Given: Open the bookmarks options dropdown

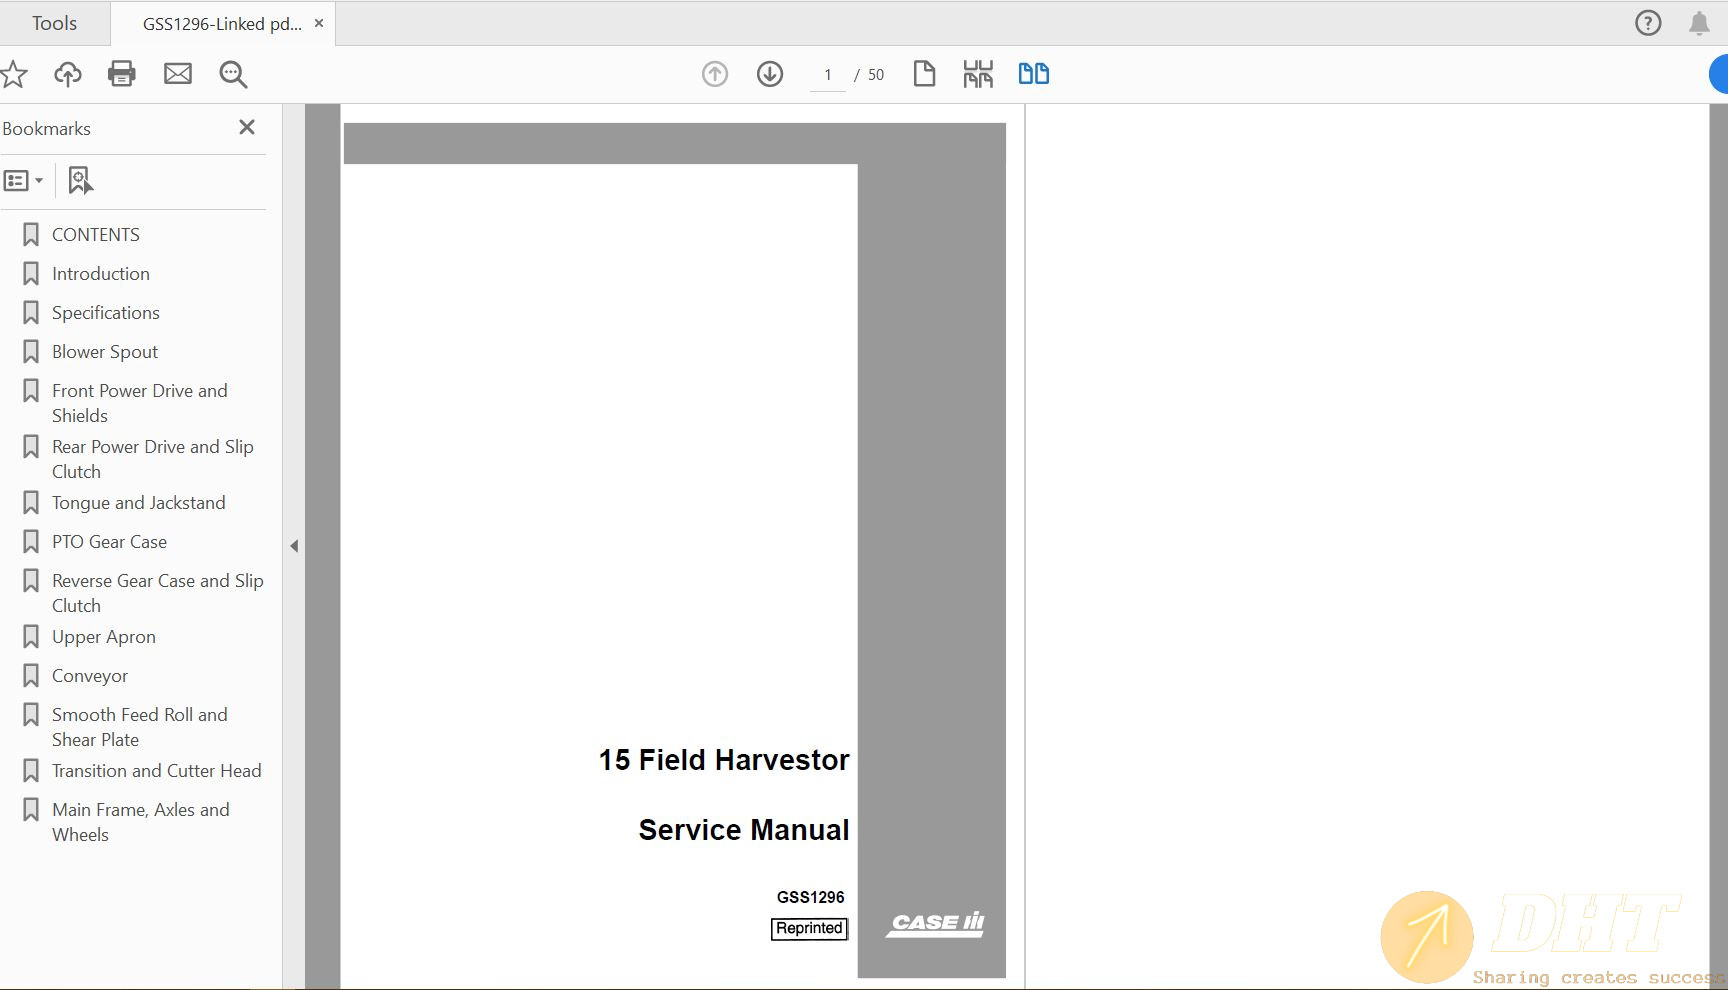Looking at the screenshot, I should pos(23,181).
